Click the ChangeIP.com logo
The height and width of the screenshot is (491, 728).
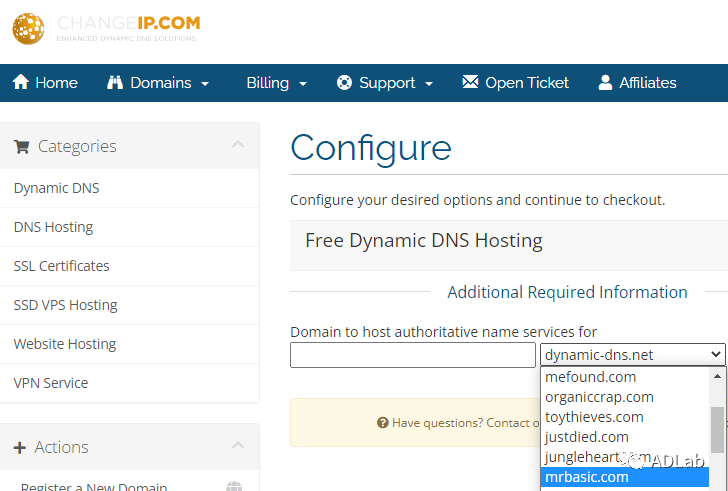pyautogui.click(x=105, y=27)
